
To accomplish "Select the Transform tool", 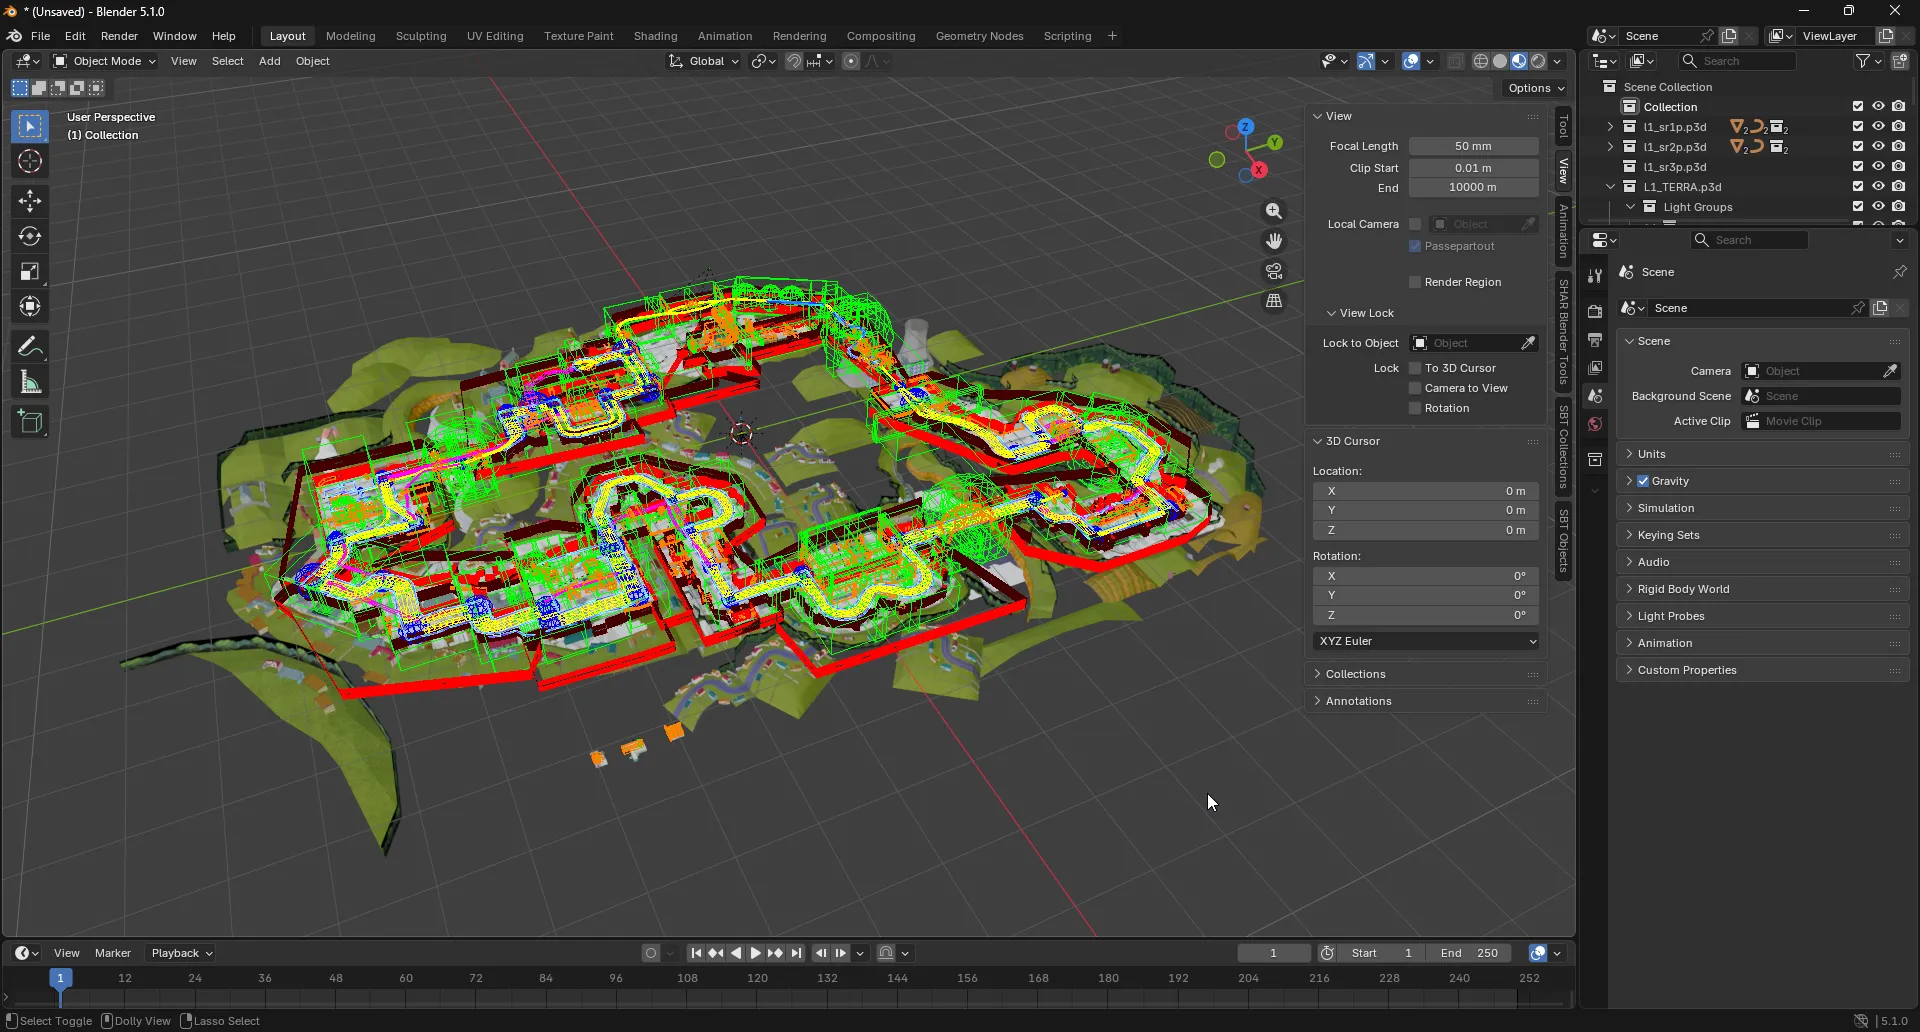I will [x=30, y=306].
